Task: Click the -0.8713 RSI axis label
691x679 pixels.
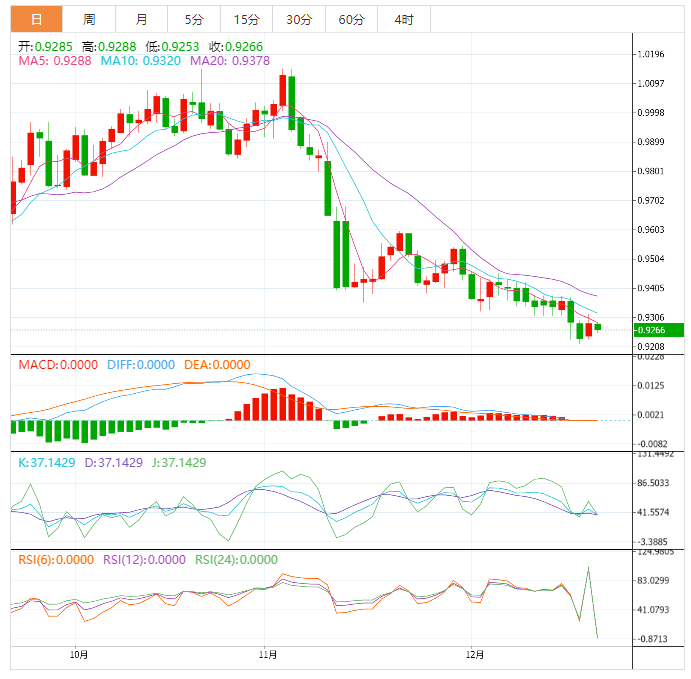Action: (x=653, y=639)
